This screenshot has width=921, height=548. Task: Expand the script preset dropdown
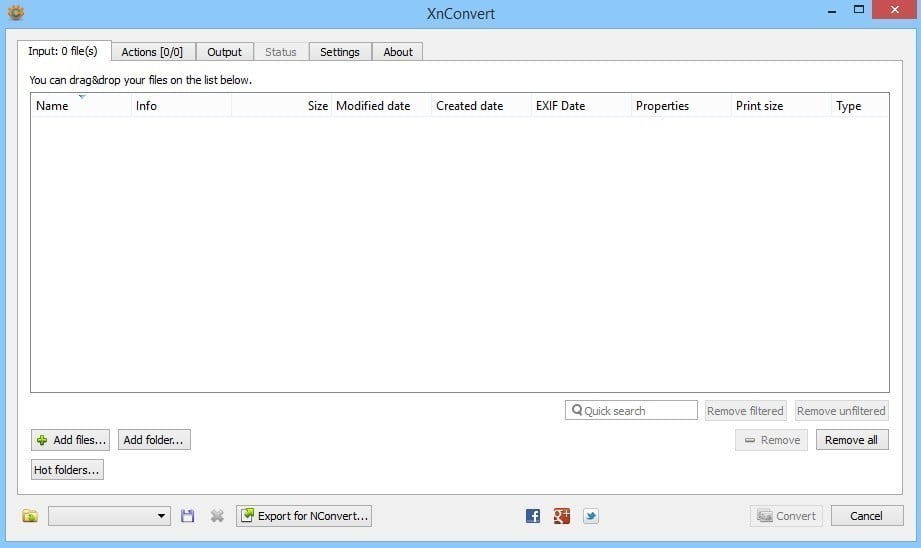click(109, 516)
